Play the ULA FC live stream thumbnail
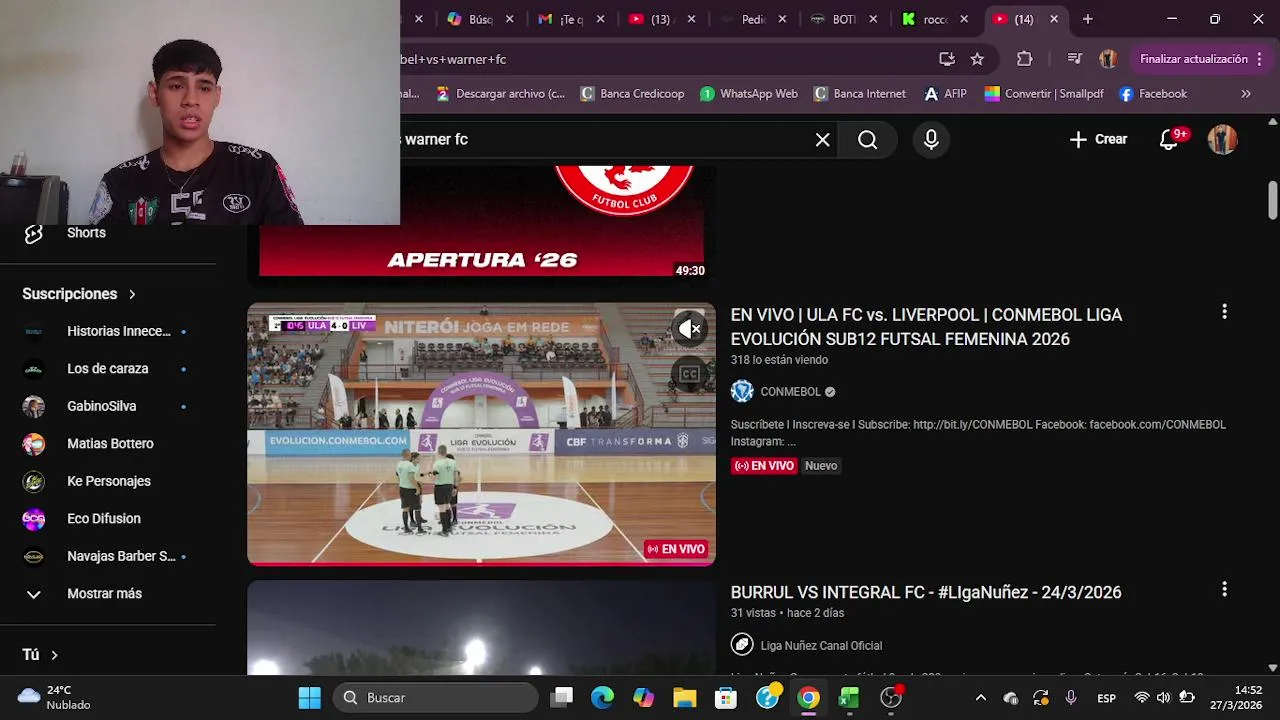 click(x=481, y=434)
